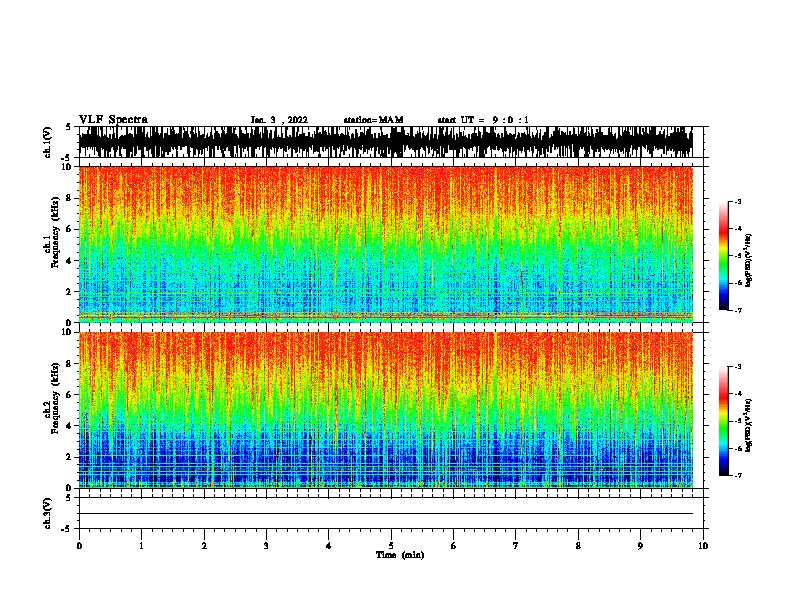Click time axis tick label "2"
The image size is (792, 612).
pos(204,546)
